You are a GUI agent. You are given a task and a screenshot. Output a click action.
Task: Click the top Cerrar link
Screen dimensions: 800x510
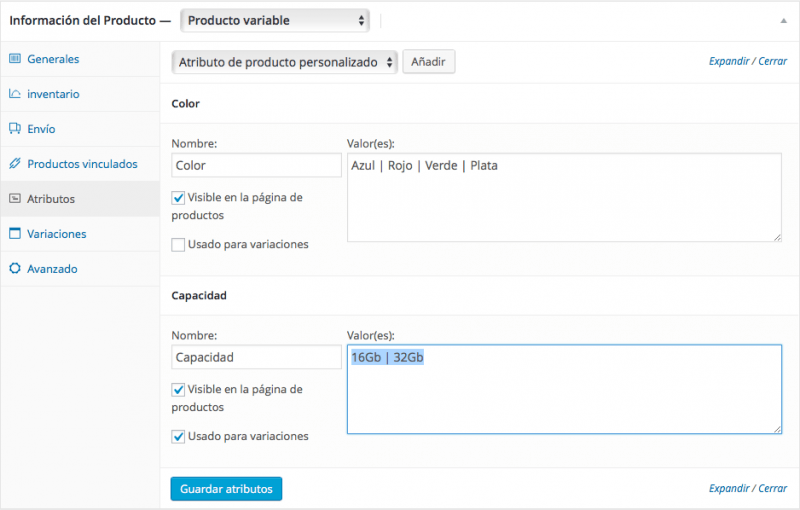point(772,61)
